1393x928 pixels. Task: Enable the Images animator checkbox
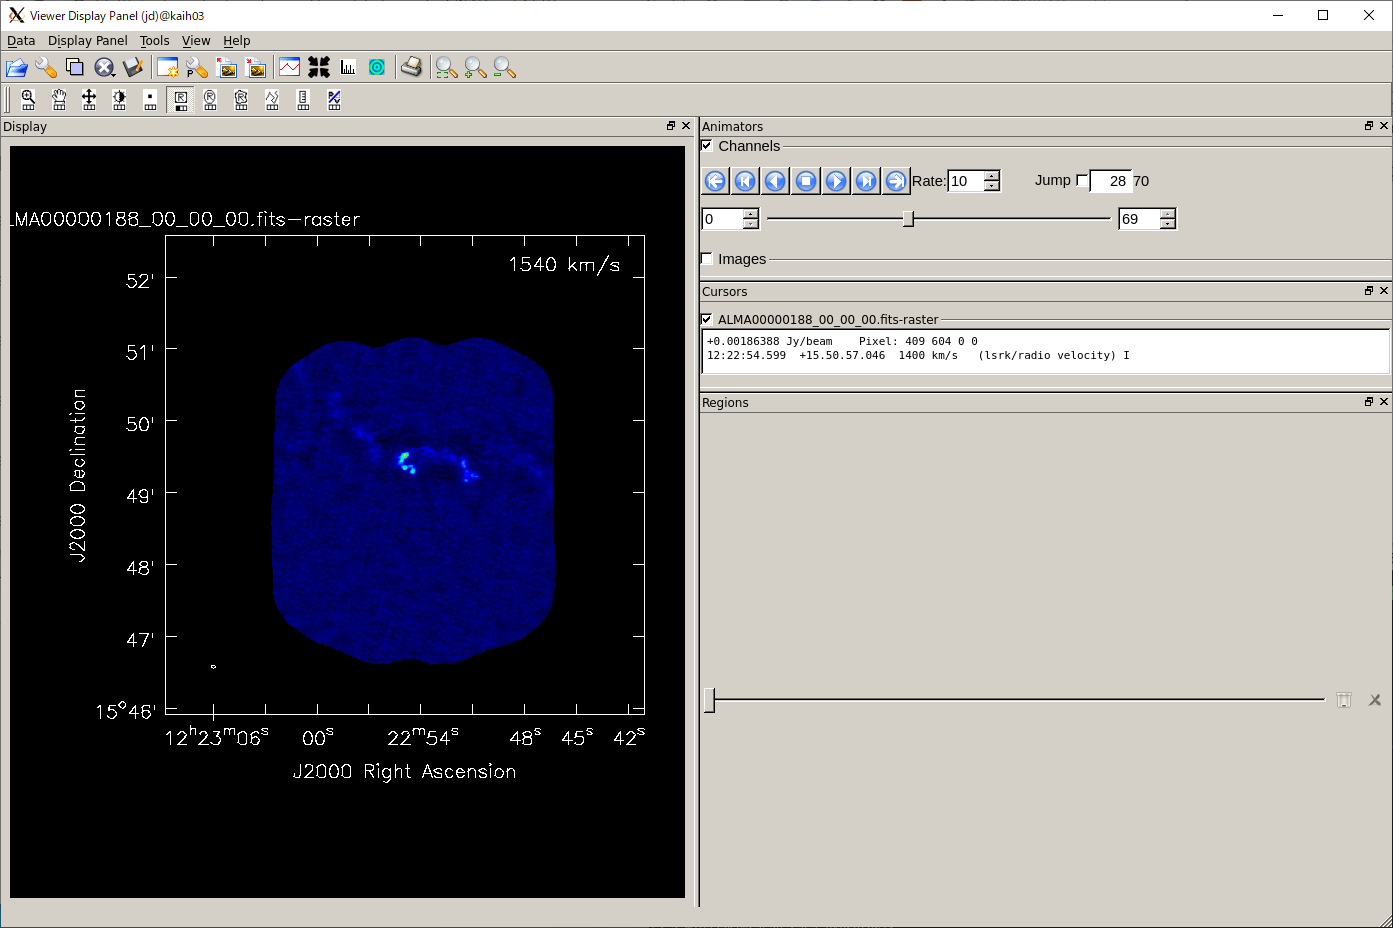click(707, 259)
